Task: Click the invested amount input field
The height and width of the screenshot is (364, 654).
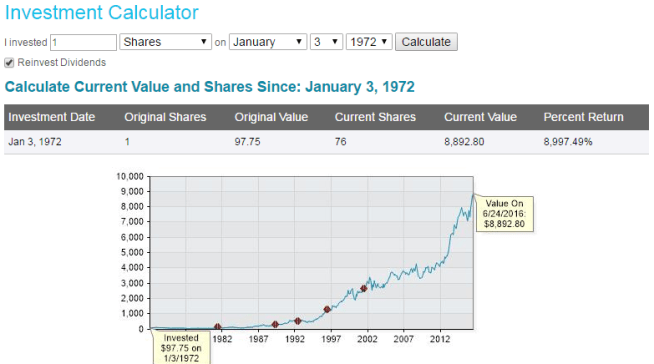Action: click(x=83, y=42)
